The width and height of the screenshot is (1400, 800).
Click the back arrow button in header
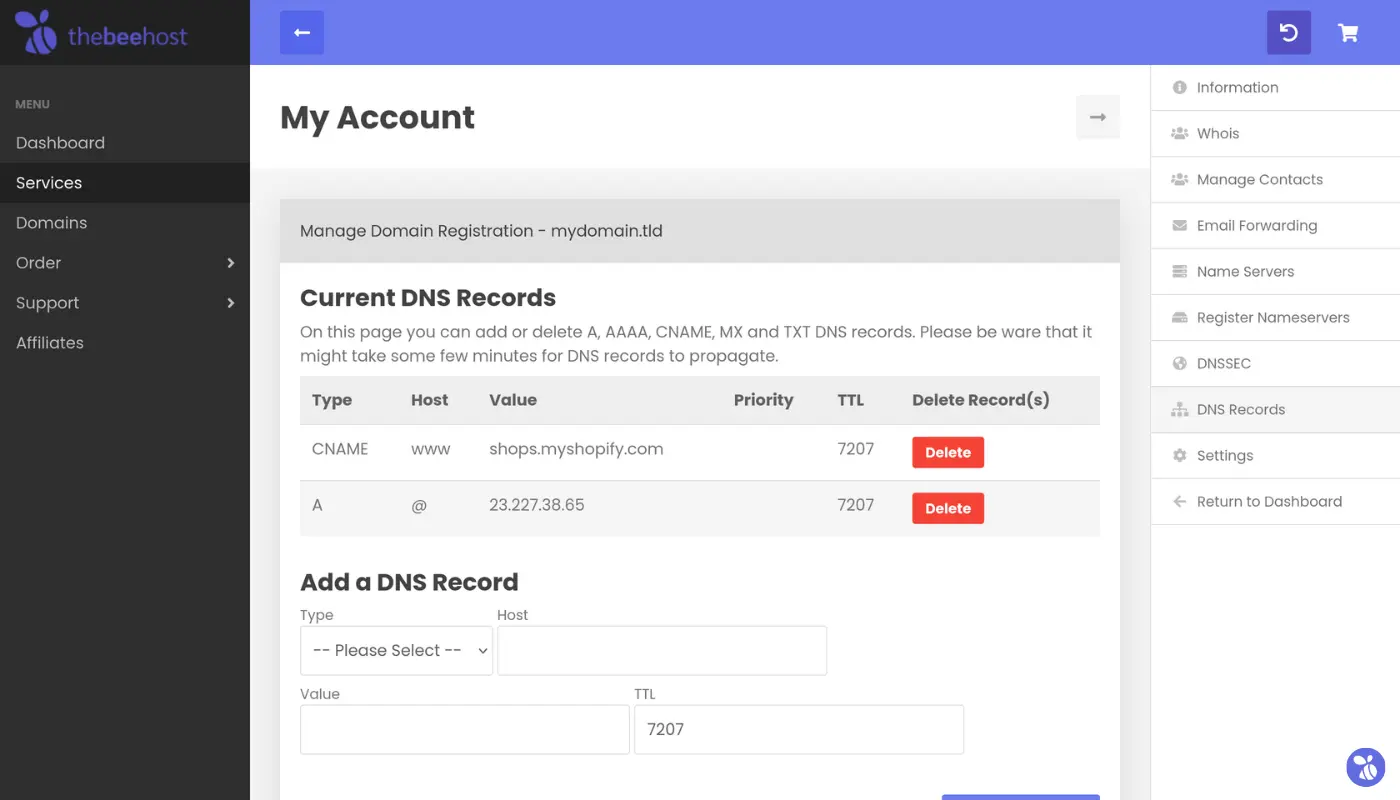tap(302, 33)
